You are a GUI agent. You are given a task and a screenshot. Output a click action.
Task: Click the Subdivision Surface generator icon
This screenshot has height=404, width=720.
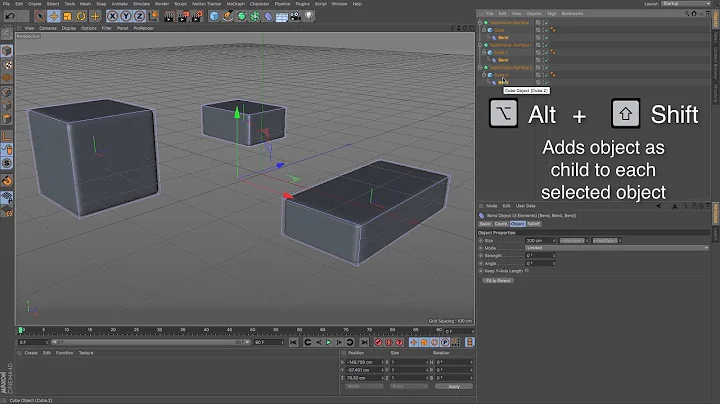(242, 17)
